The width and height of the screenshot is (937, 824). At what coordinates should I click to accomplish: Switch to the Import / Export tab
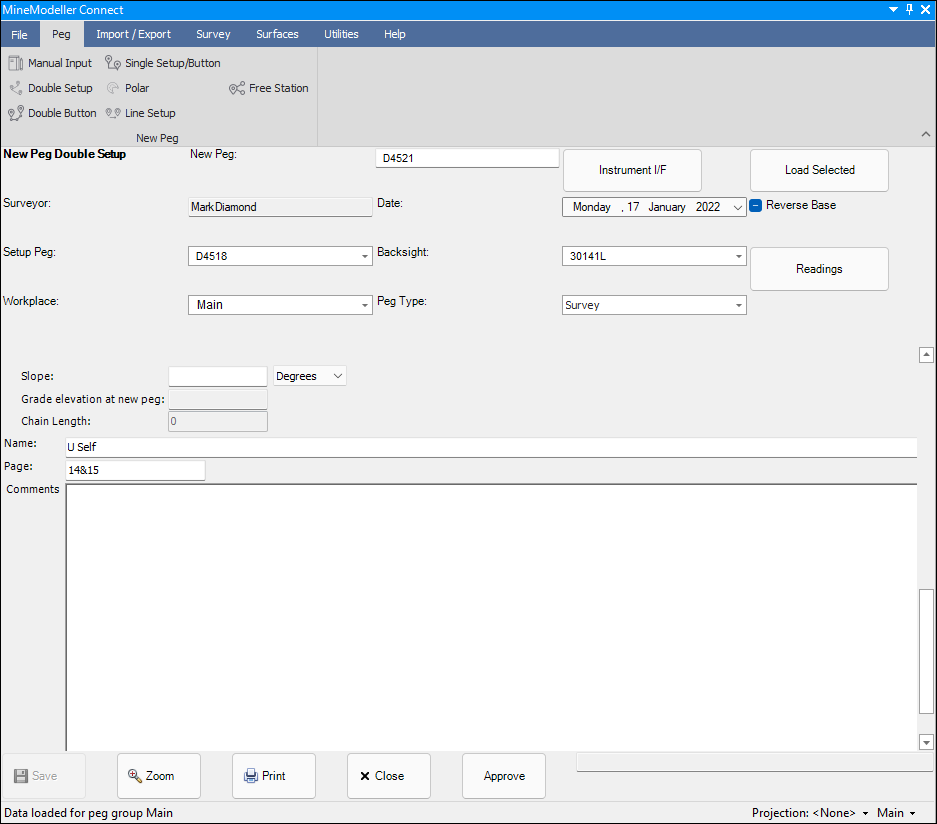tap(133, 34)
